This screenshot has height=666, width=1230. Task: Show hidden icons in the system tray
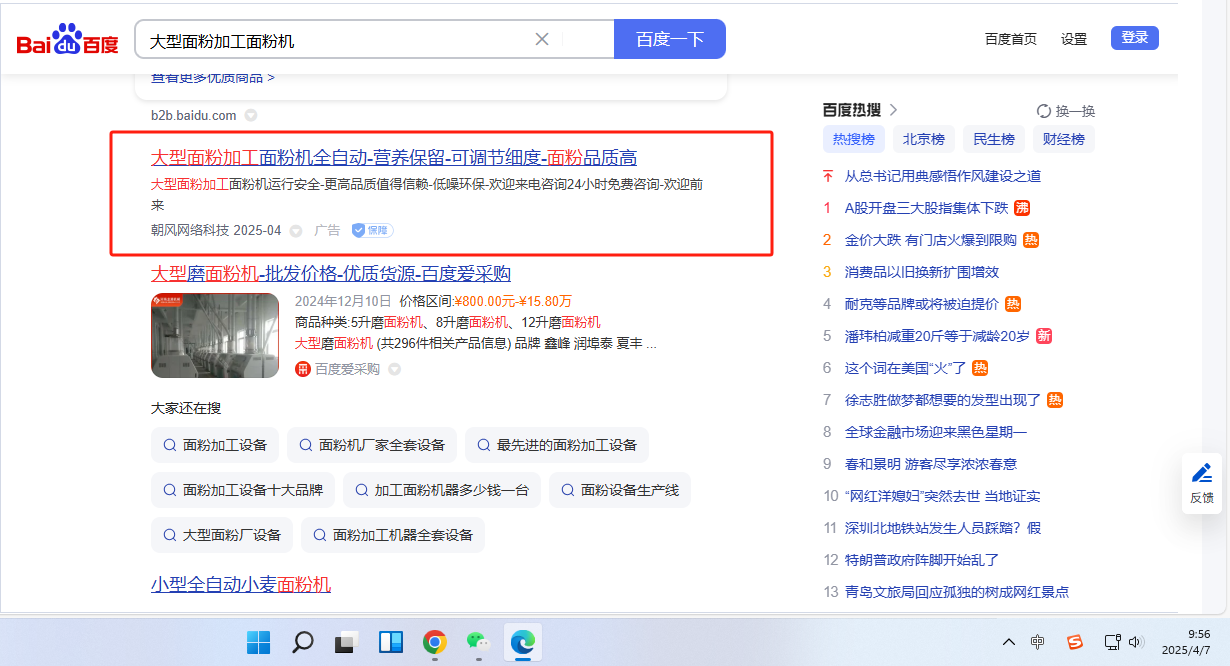tap(1009, 642)
